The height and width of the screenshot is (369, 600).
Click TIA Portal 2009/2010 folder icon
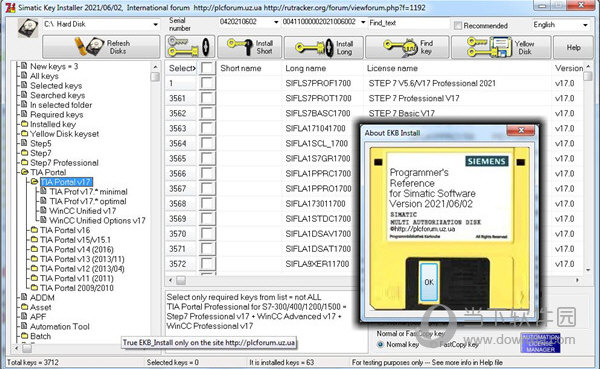pos(34,287)
